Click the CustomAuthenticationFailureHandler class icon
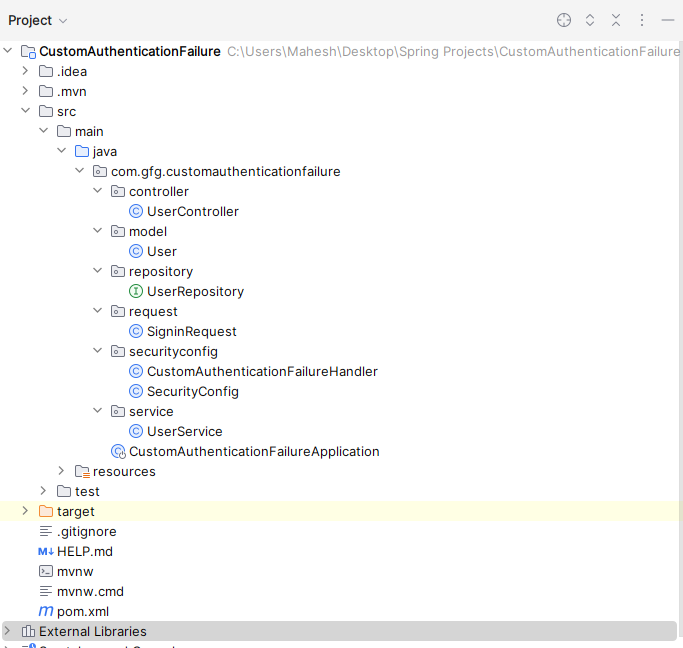683x648 pixels. click(136, 371)
